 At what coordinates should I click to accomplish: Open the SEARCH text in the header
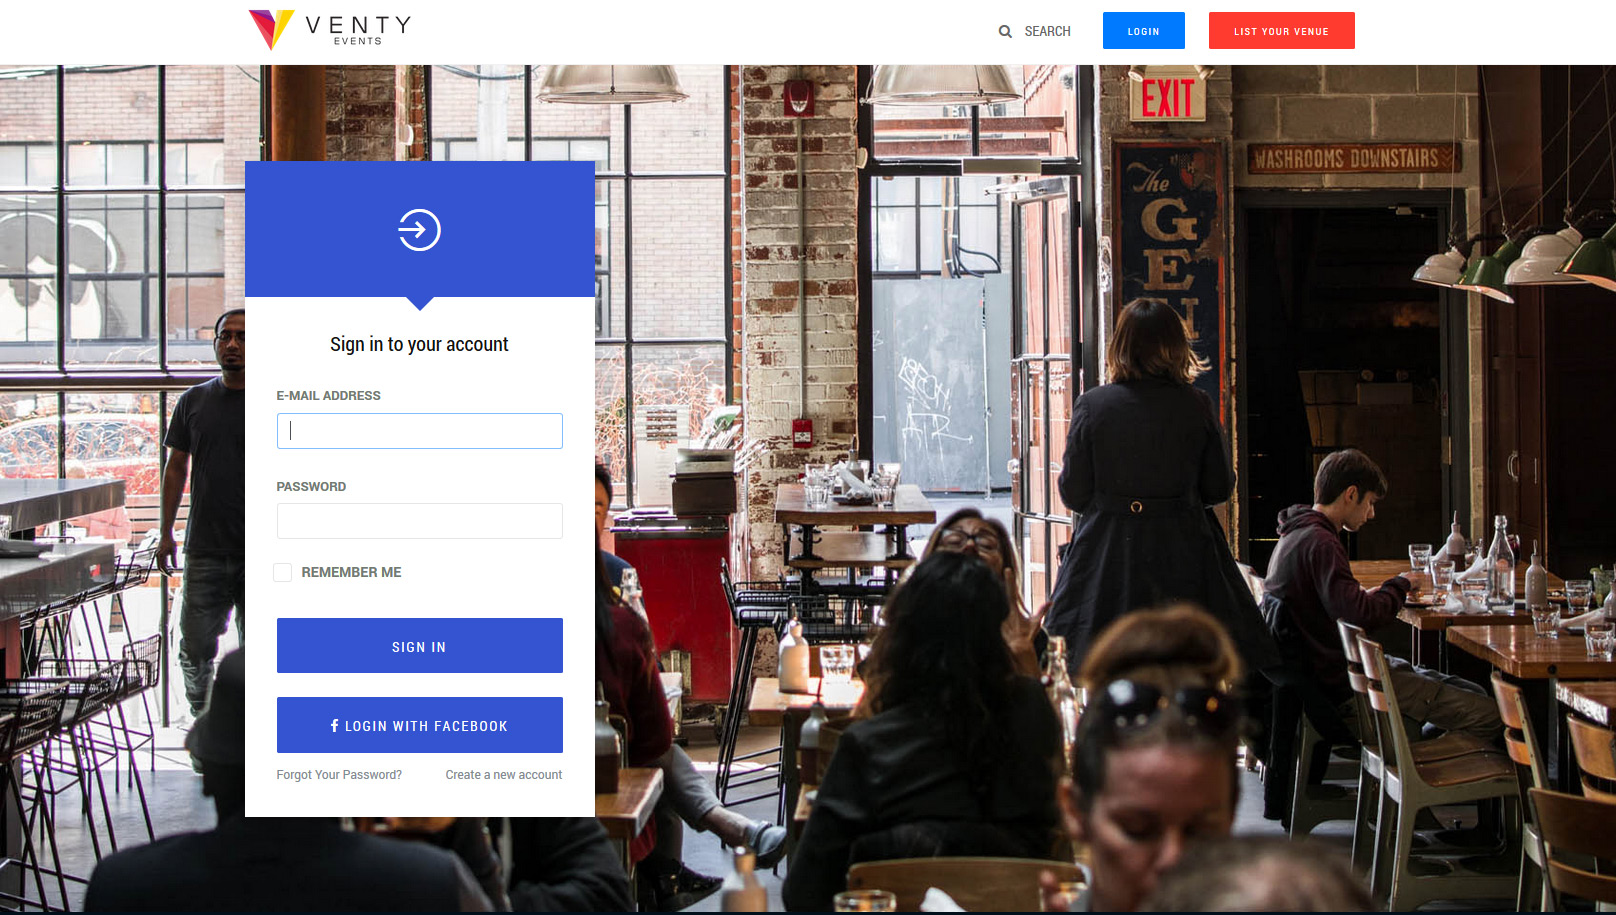click(x=1047, y=32)
